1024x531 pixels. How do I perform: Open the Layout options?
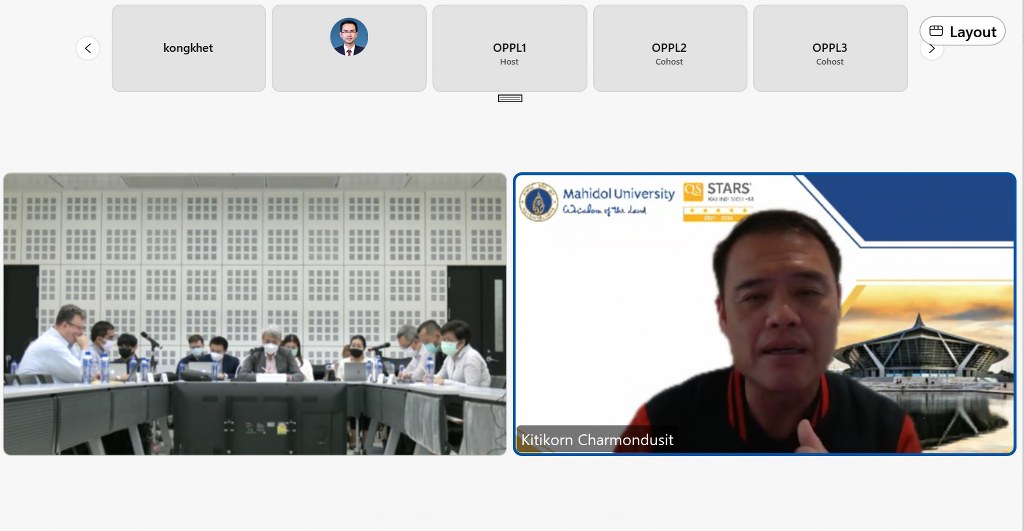962,31
